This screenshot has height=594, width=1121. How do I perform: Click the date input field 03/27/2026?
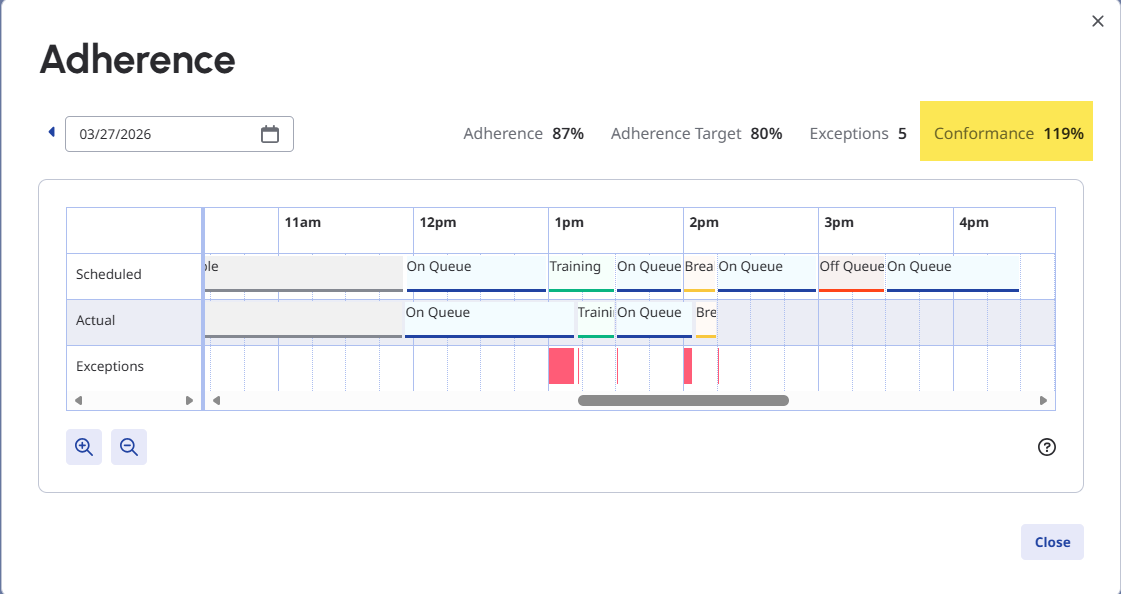[x=160, y=134]
